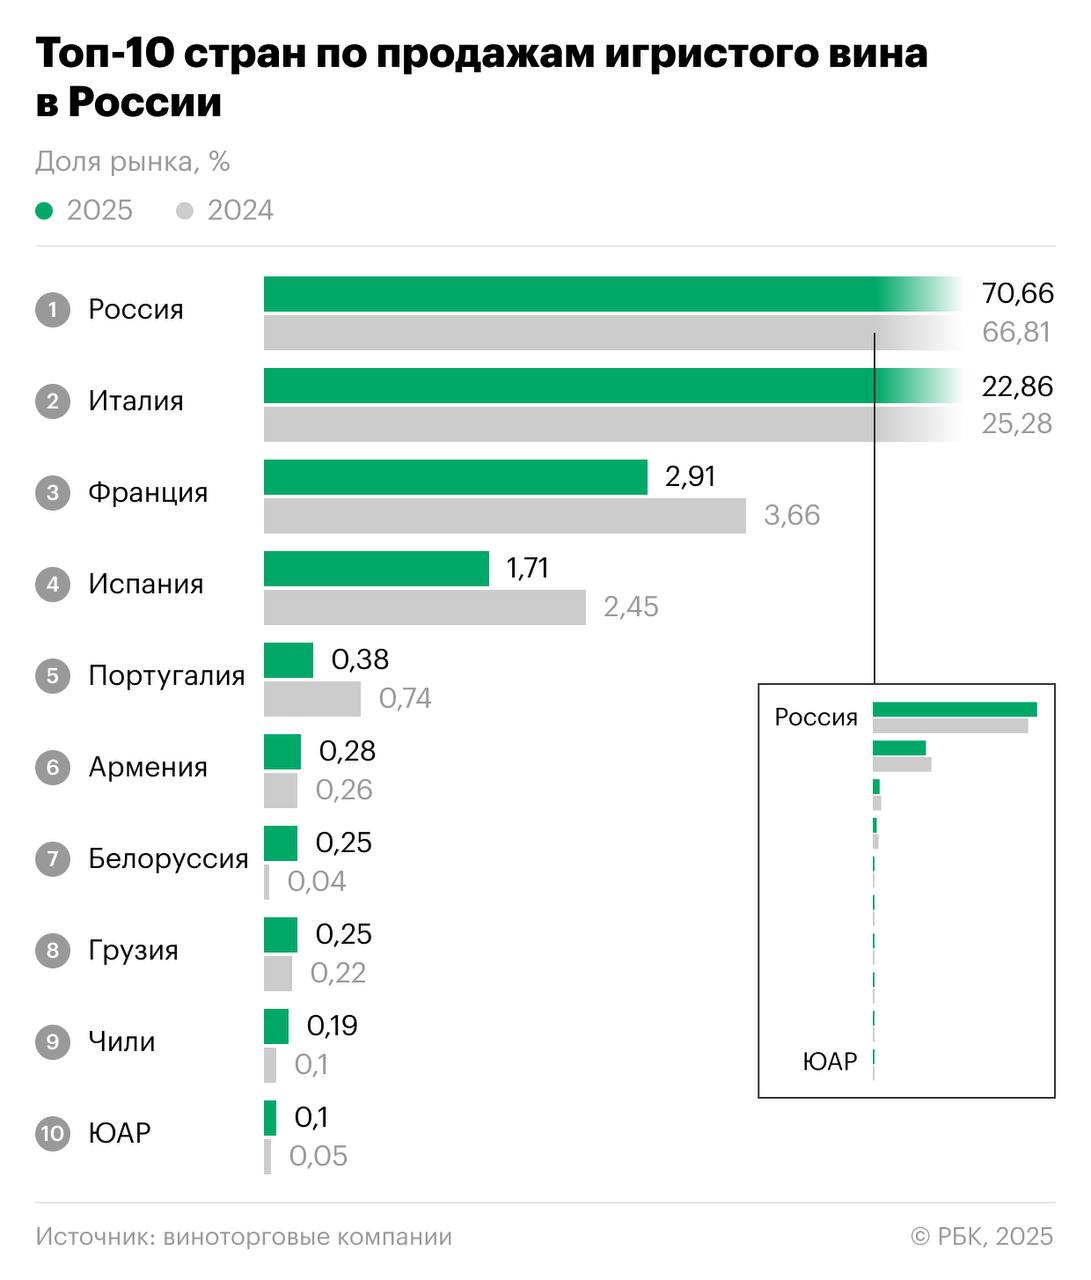Click the 2025 legend label text
Viewport: 1091px width, 1280px height.
tap(99, 211)
